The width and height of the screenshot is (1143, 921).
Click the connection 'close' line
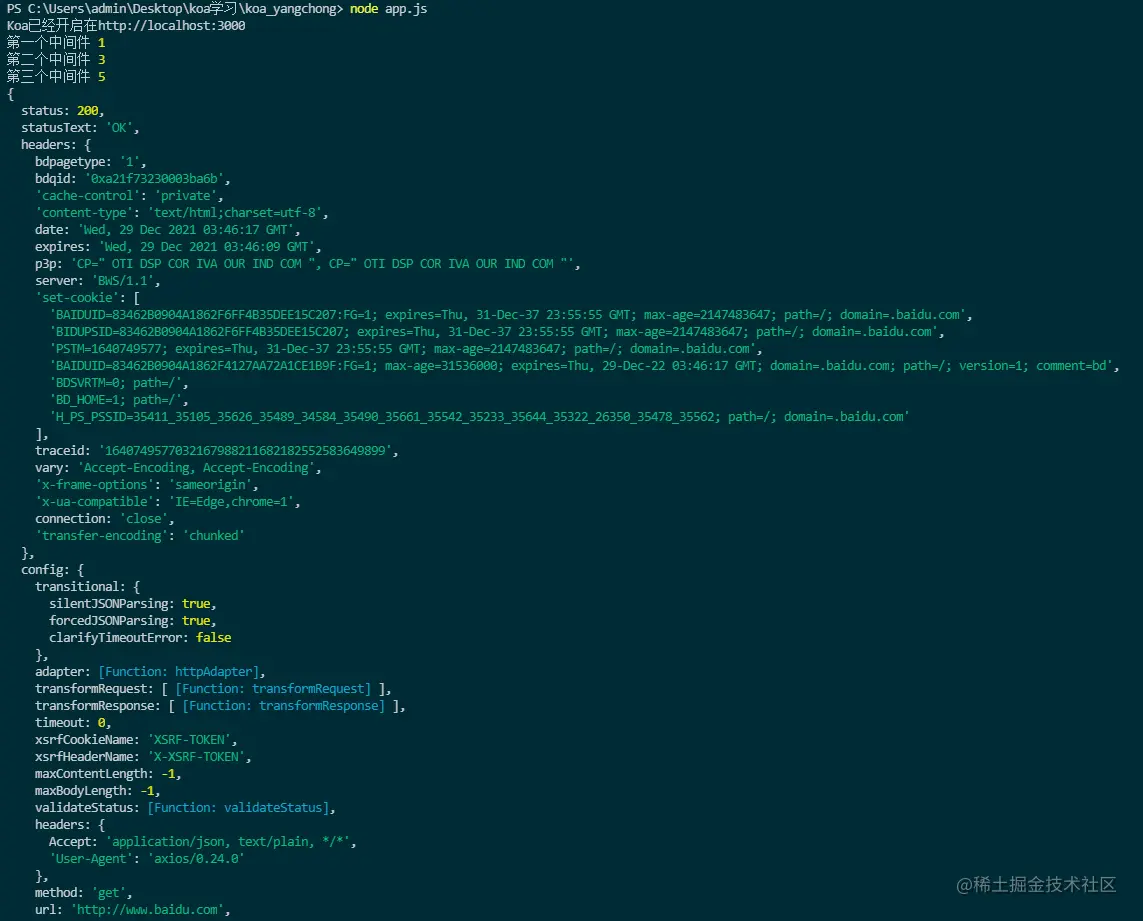(x=105, y=518)
